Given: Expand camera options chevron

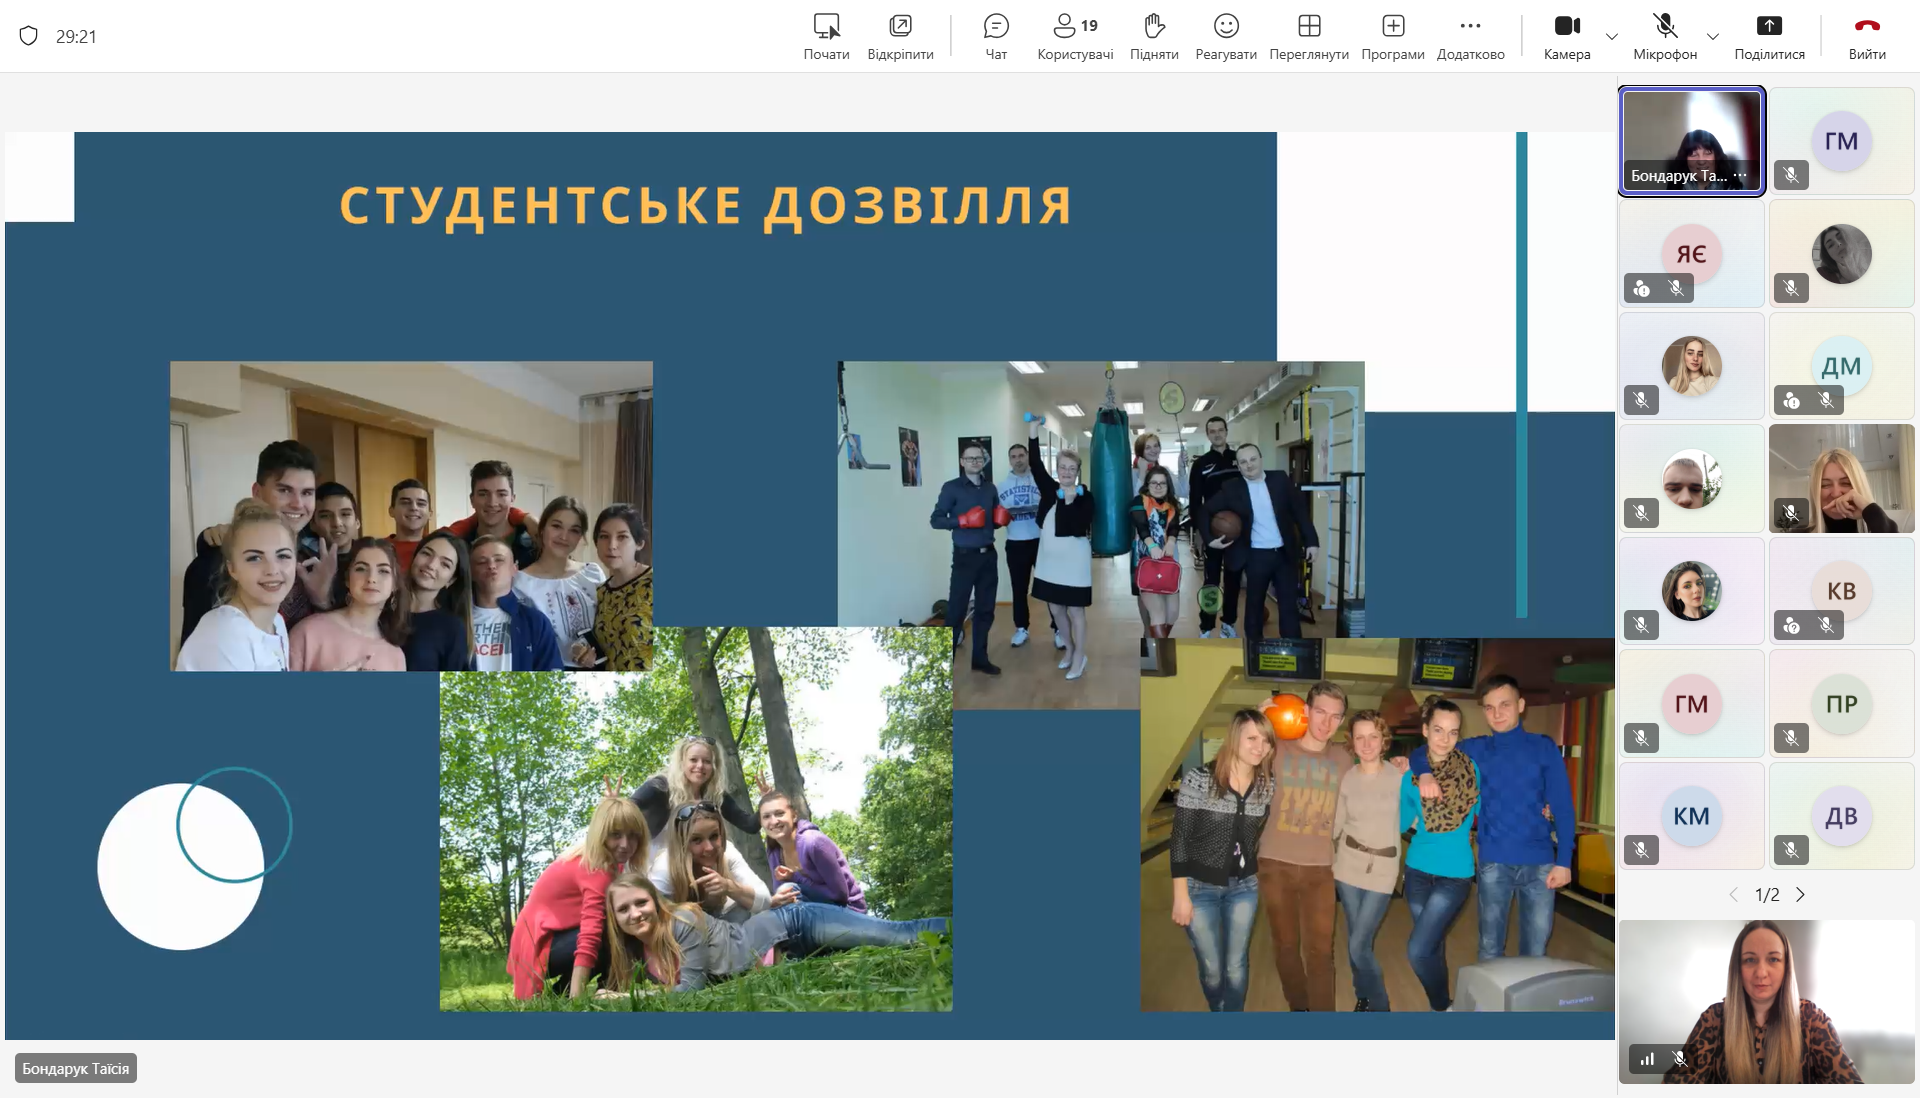Looking at the screenshot, I should [1612, 37].
